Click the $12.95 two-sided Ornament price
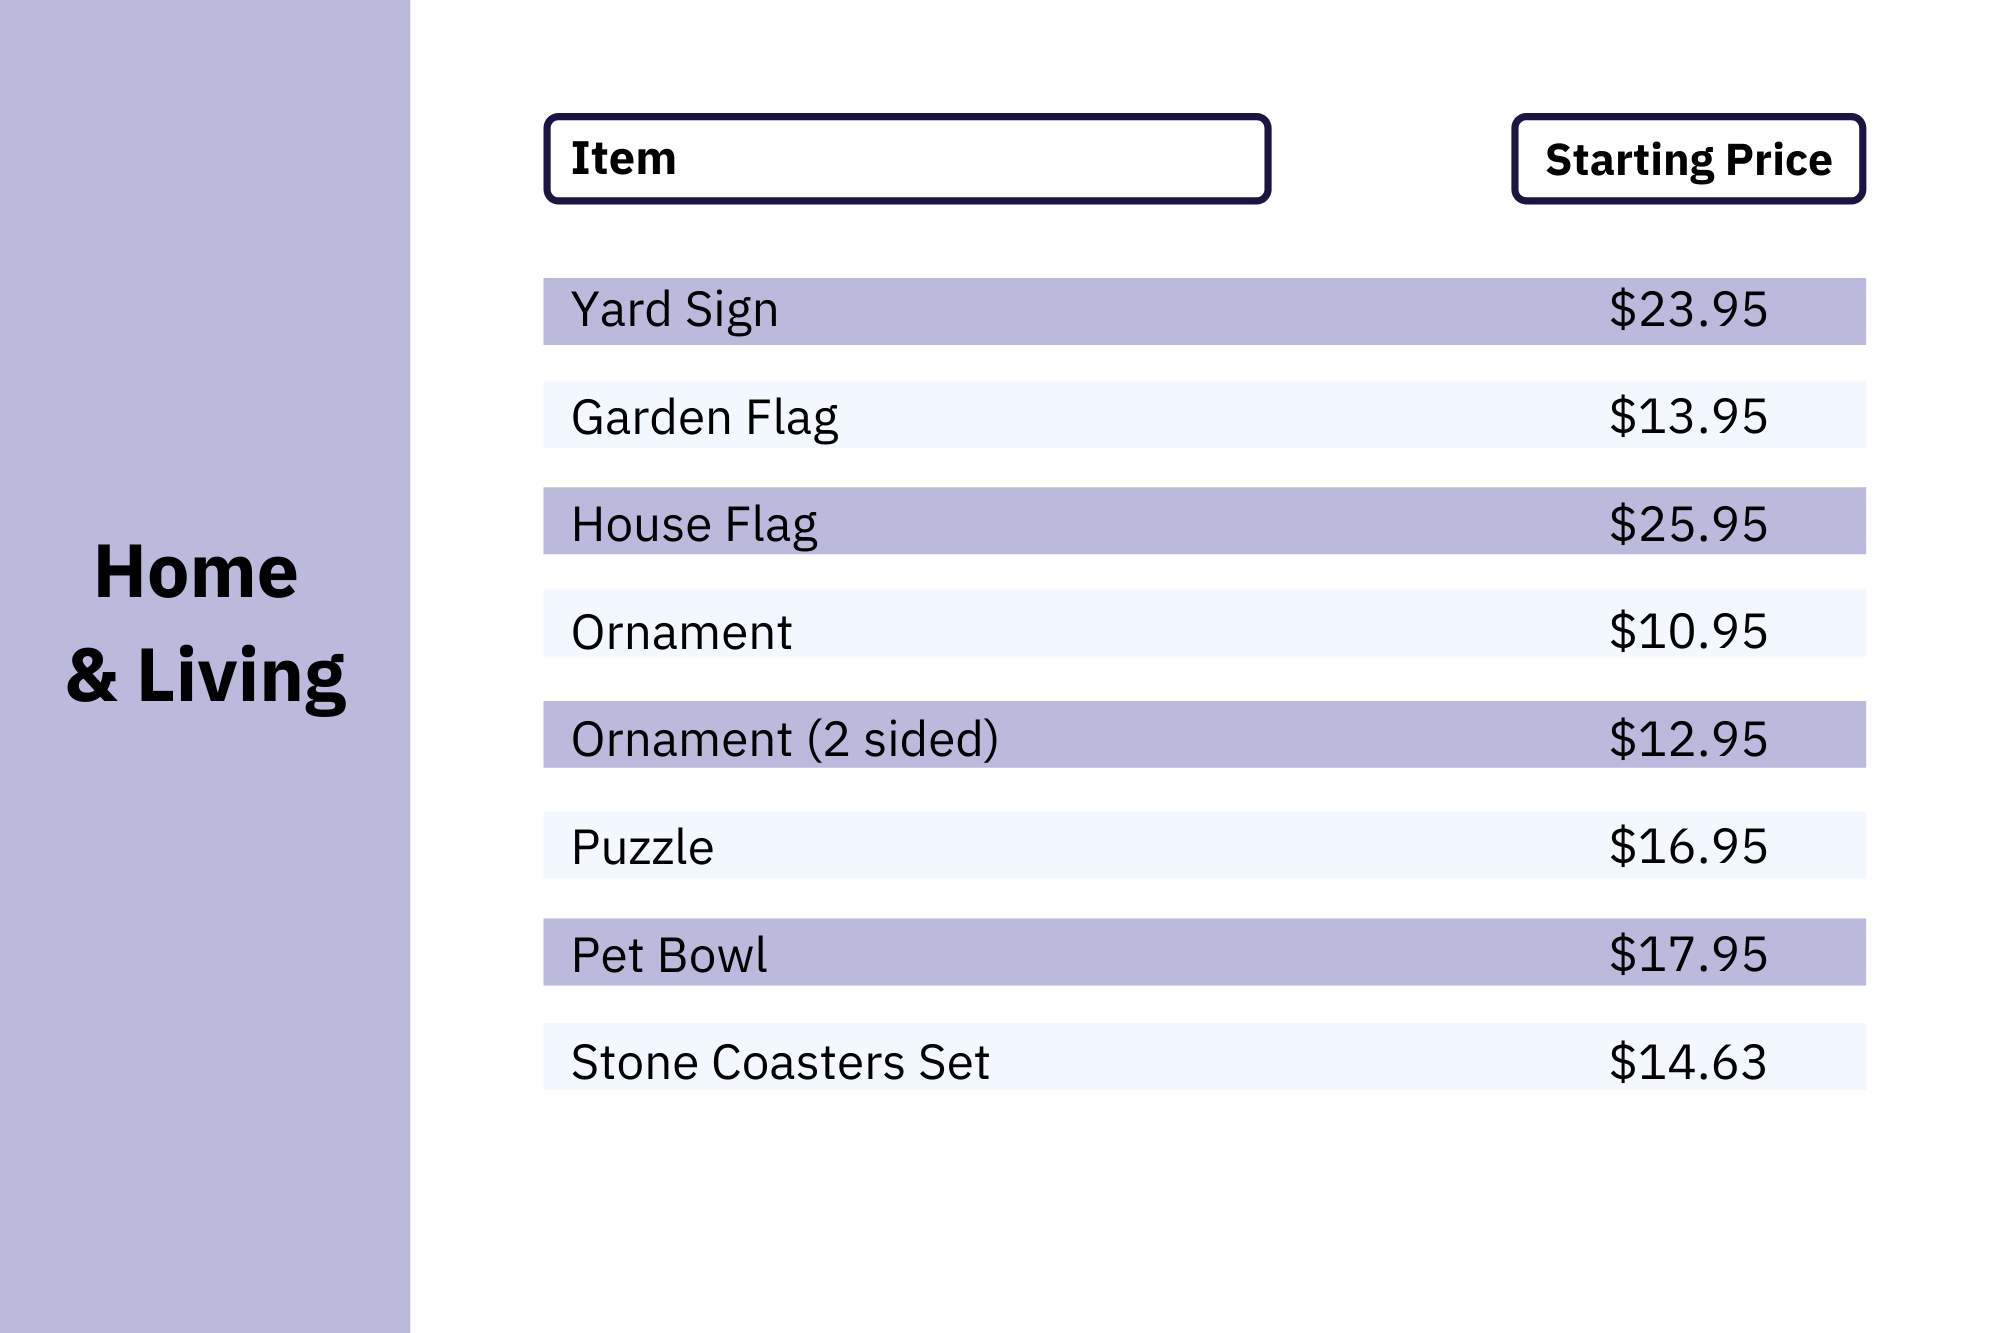Screen dimensions: 2000x1333 point(1688,740)
